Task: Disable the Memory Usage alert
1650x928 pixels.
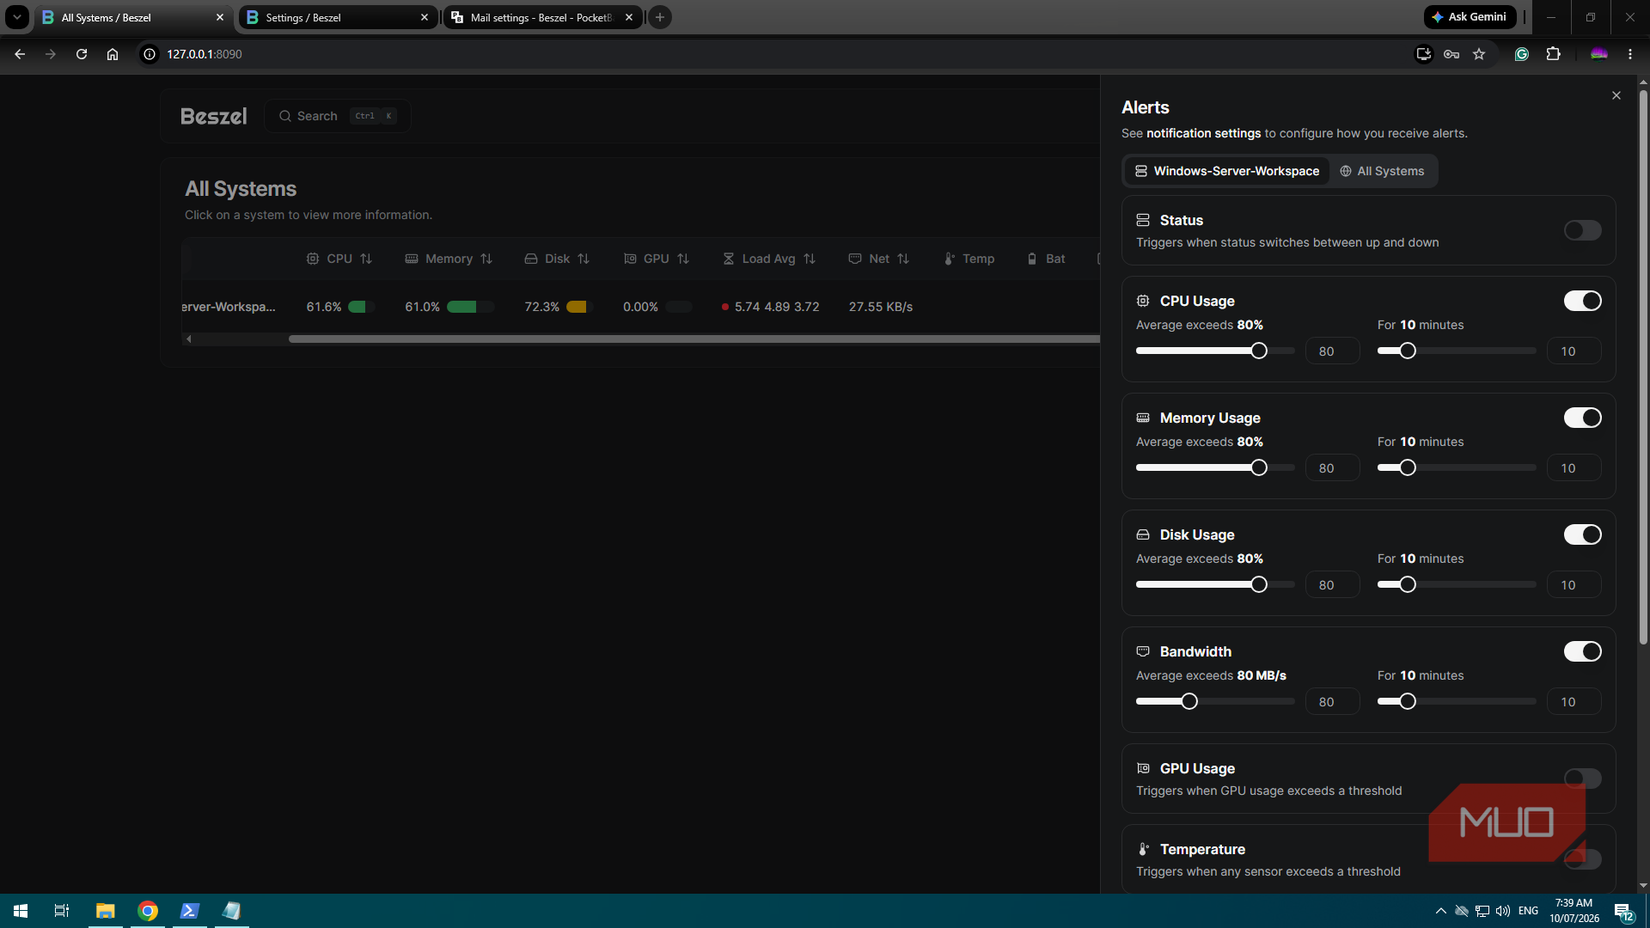Action: tap(1582, 418)
